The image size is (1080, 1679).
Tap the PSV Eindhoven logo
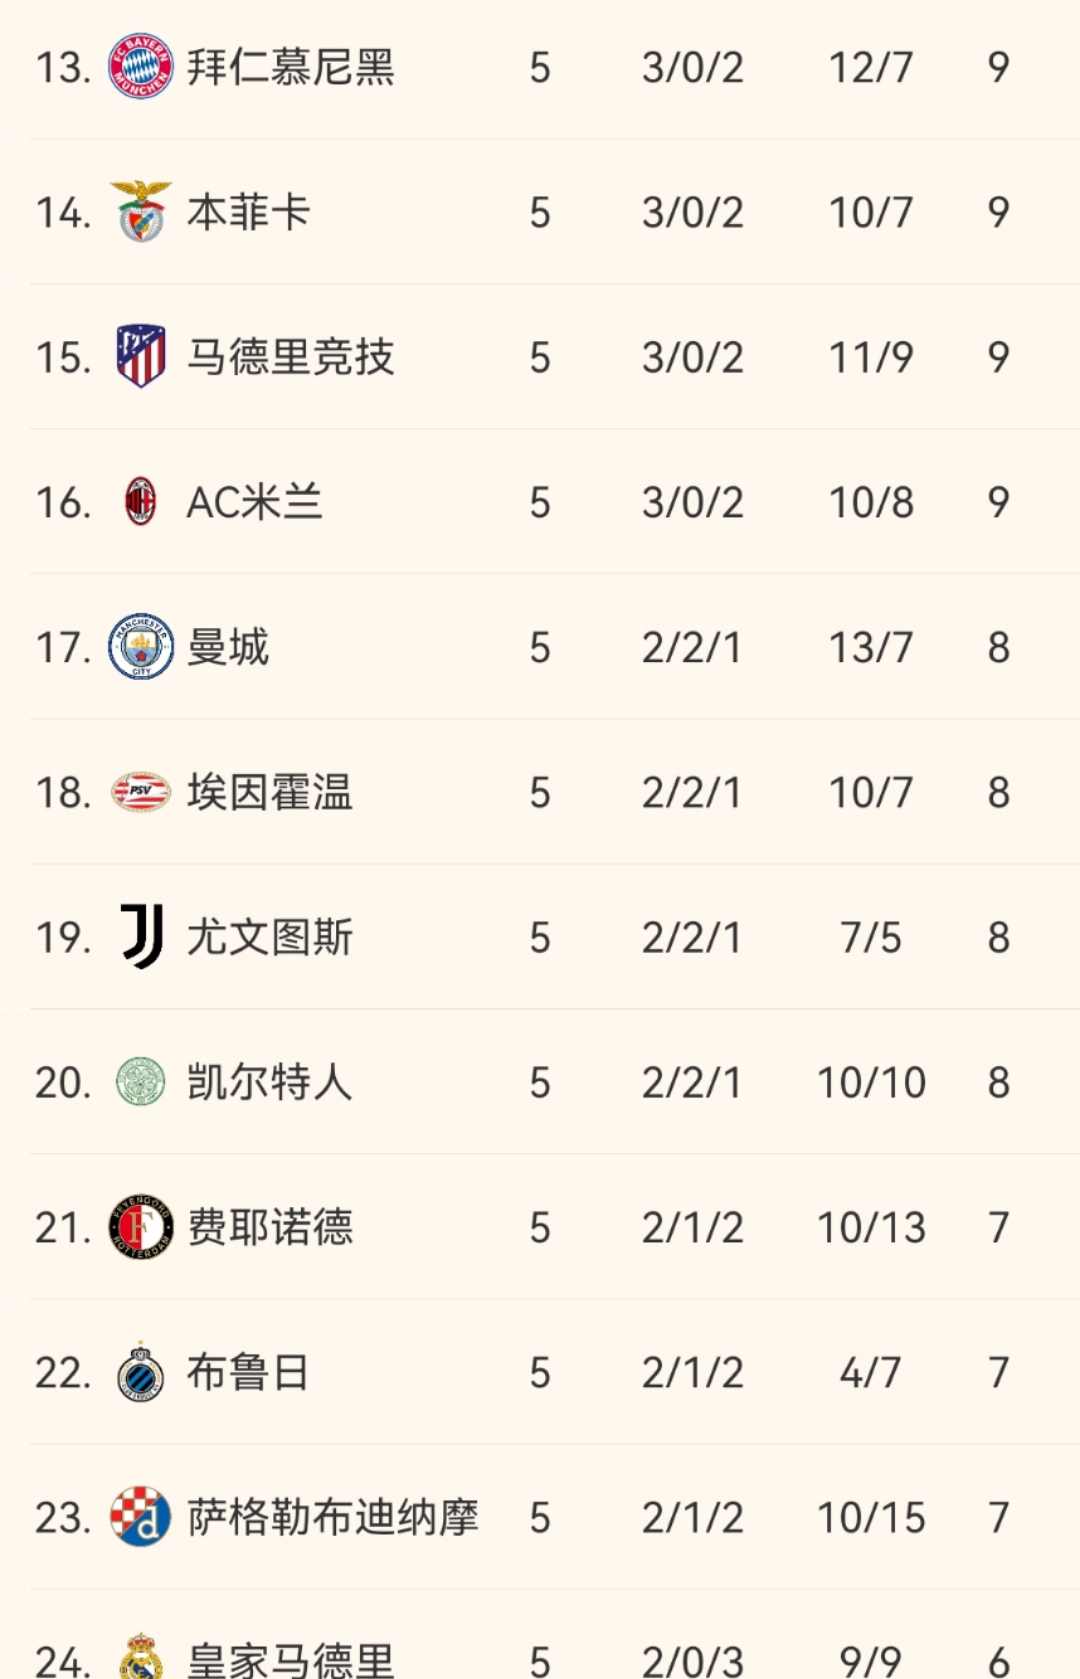click(x=141, y=792)
